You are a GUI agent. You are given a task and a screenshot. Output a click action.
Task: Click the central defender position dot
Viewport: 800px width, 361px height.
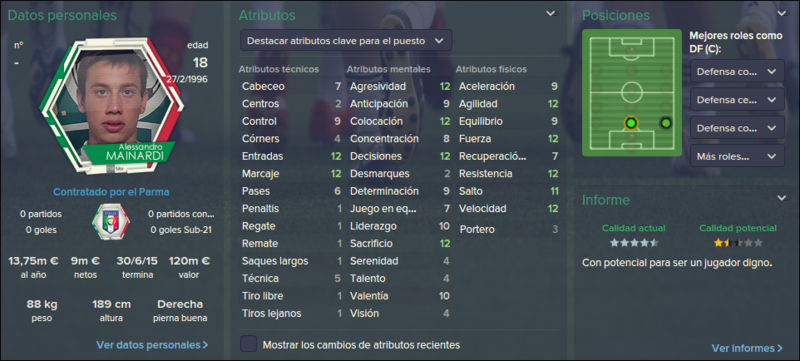(x=631, y=123)
